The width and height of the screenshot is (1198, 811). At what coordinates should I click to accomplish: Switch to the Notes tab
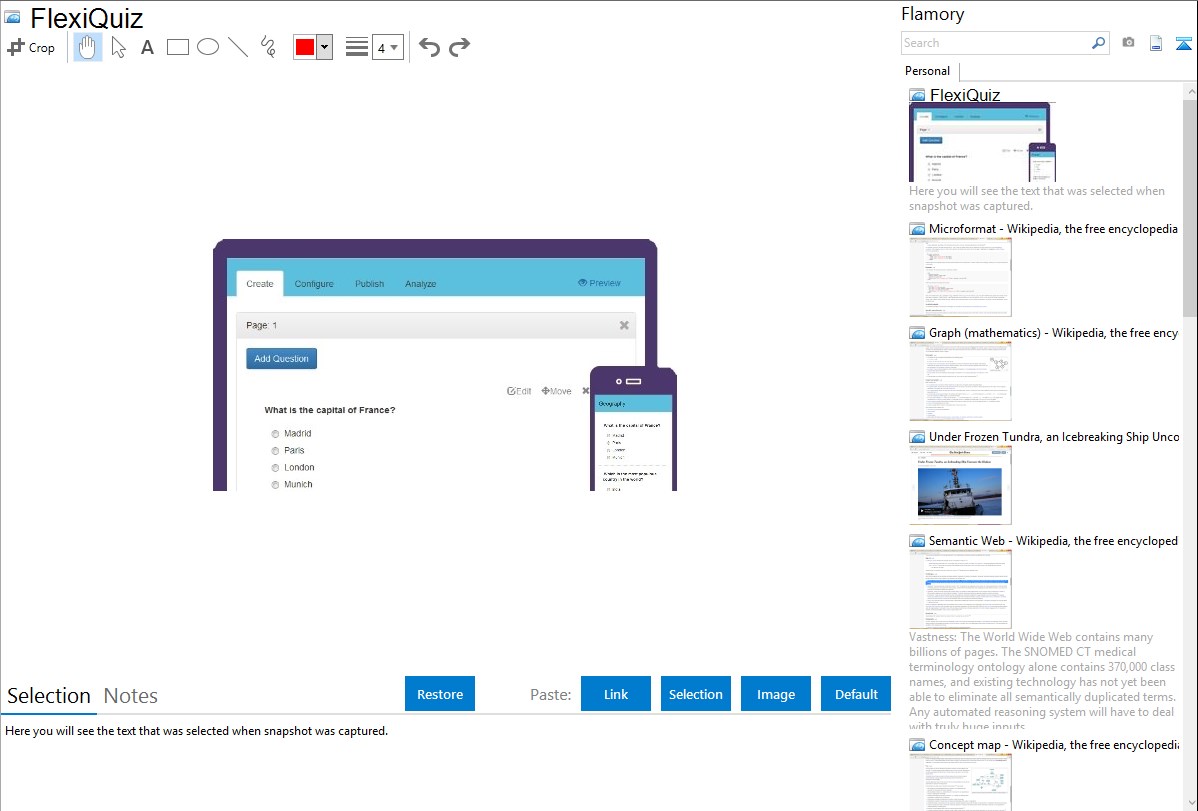(x=131, y=696)
